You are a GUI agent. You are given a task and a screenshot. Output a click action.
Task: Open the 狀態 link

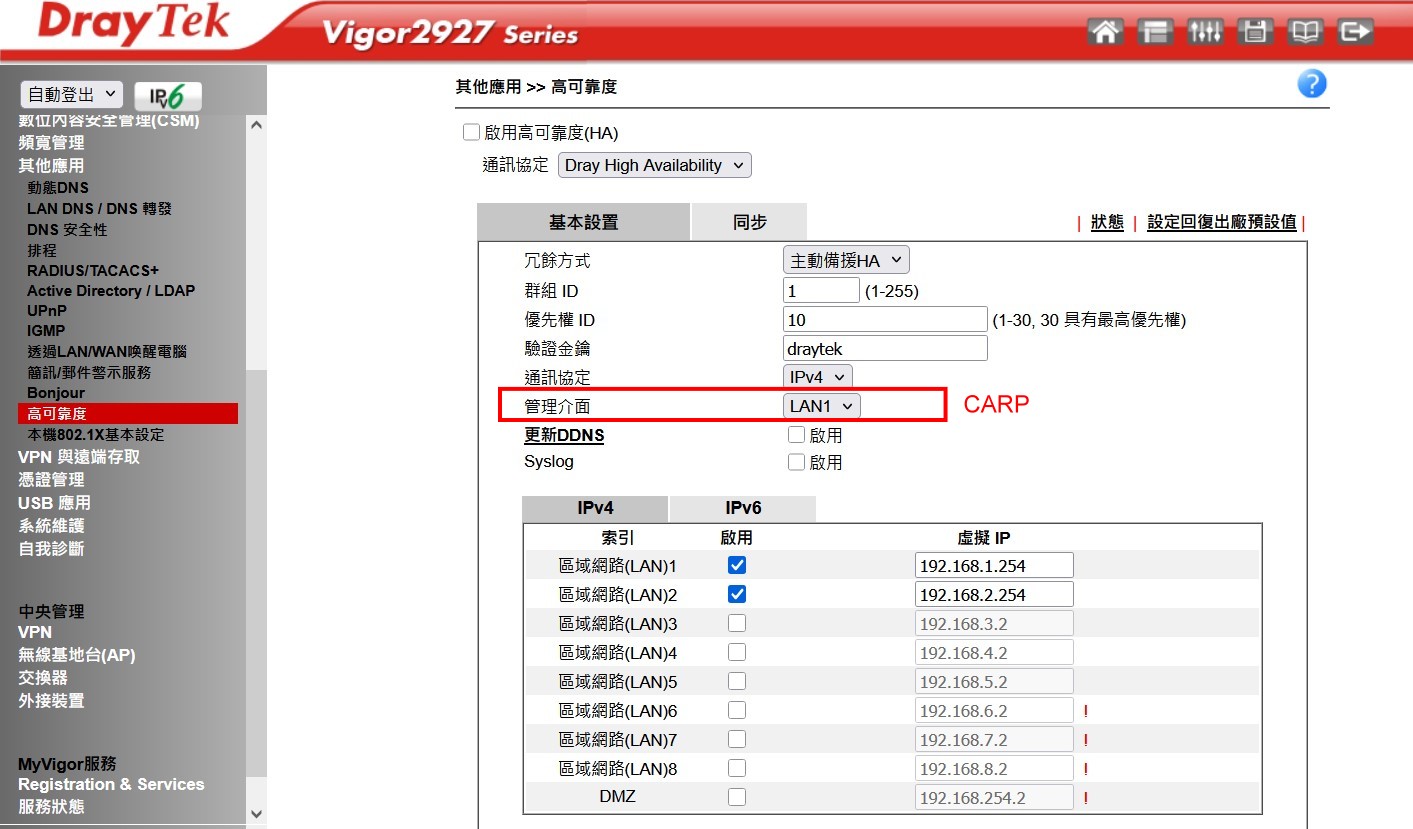pyautogui.click(x=1107, y=222)
